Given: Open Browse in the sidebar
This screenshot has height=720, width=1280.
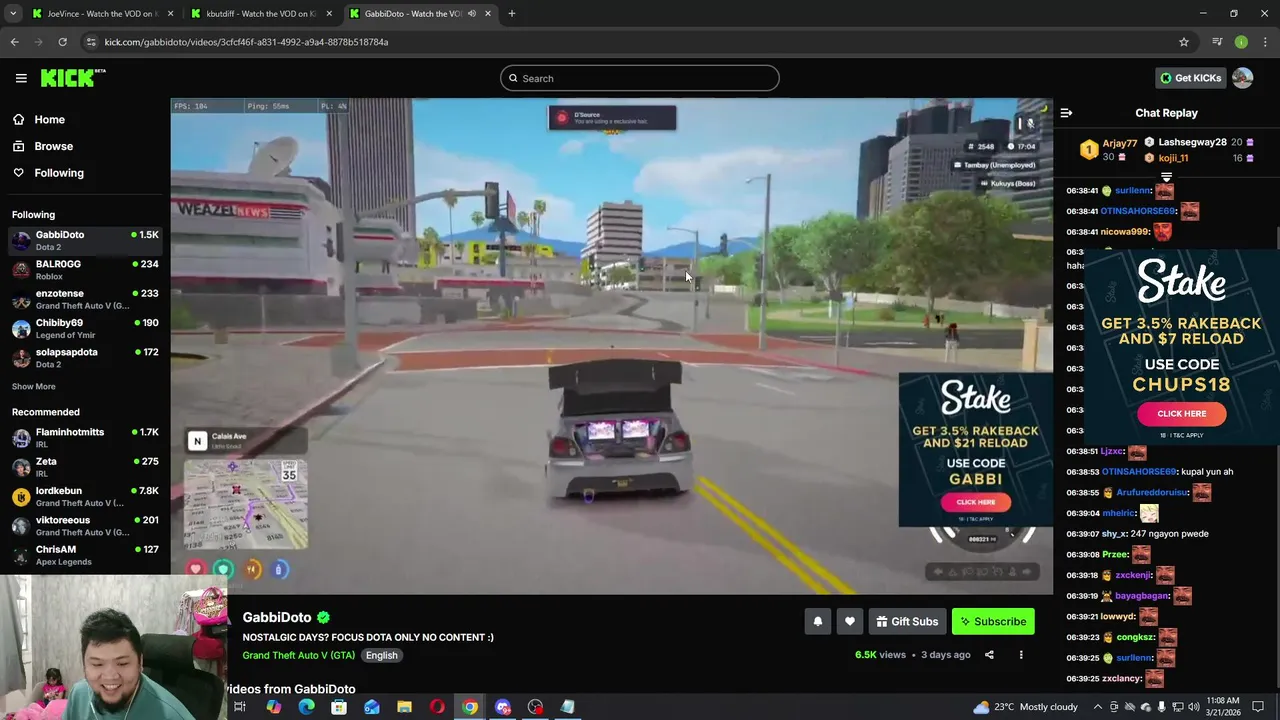Looking at the screenshot, I should pos(53,146).
